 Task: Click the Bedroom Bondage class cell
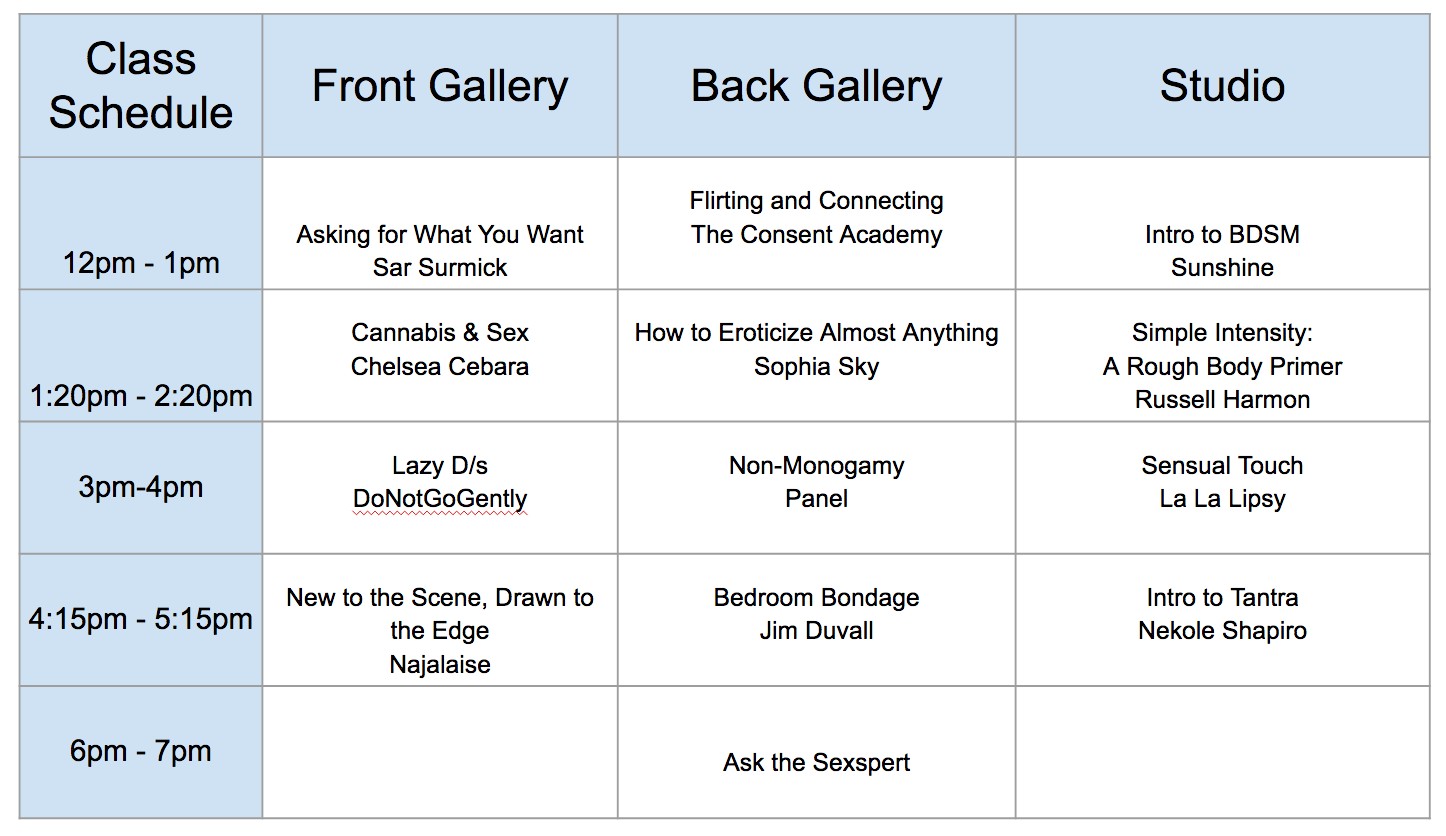pyautogui.click(x=816, y=614)
